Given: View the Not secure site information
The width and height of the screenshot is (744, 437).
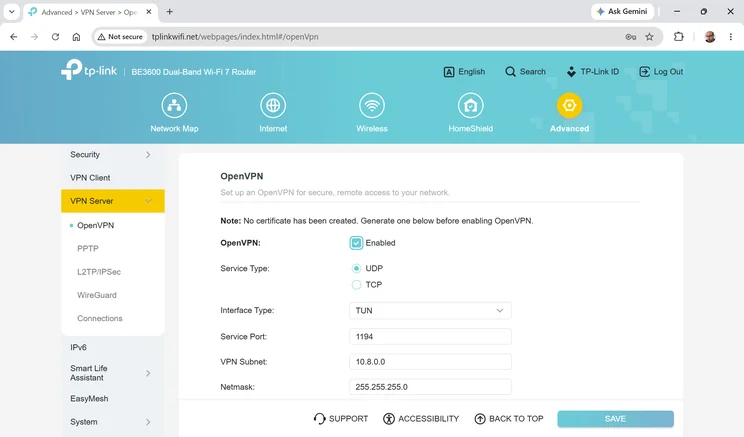Looking at the screenshot, I should click(x=120, y=37).
